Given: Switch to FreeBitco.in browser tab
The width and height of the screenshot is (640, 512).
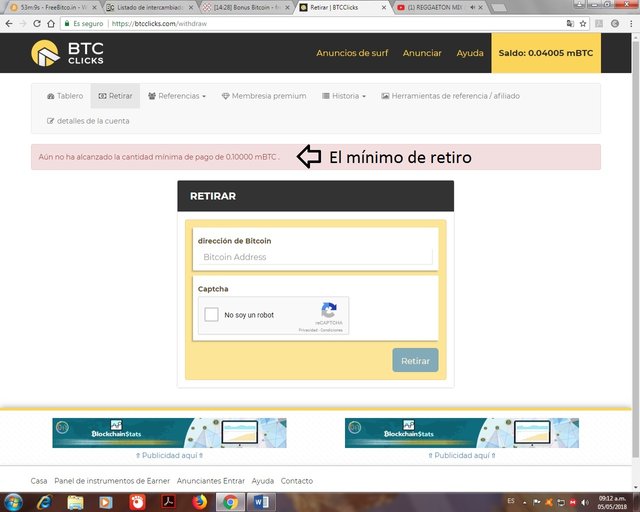Looking at the screenshot, I should coord(53,7).
